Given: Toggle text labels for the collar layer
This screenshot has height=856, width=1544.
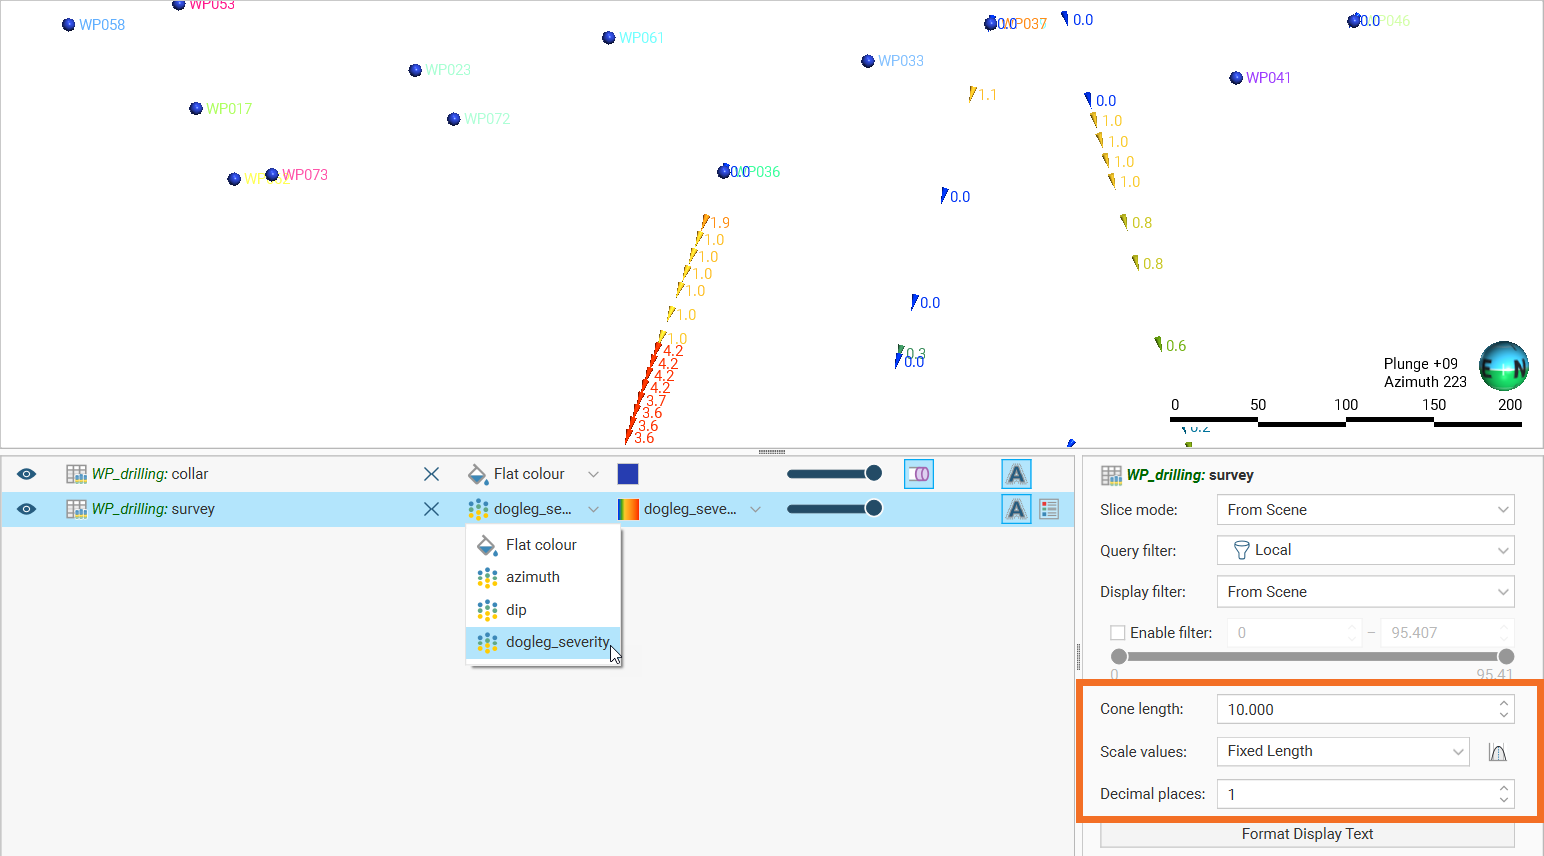Looking at the screenshot, I should click(1016, 474).
